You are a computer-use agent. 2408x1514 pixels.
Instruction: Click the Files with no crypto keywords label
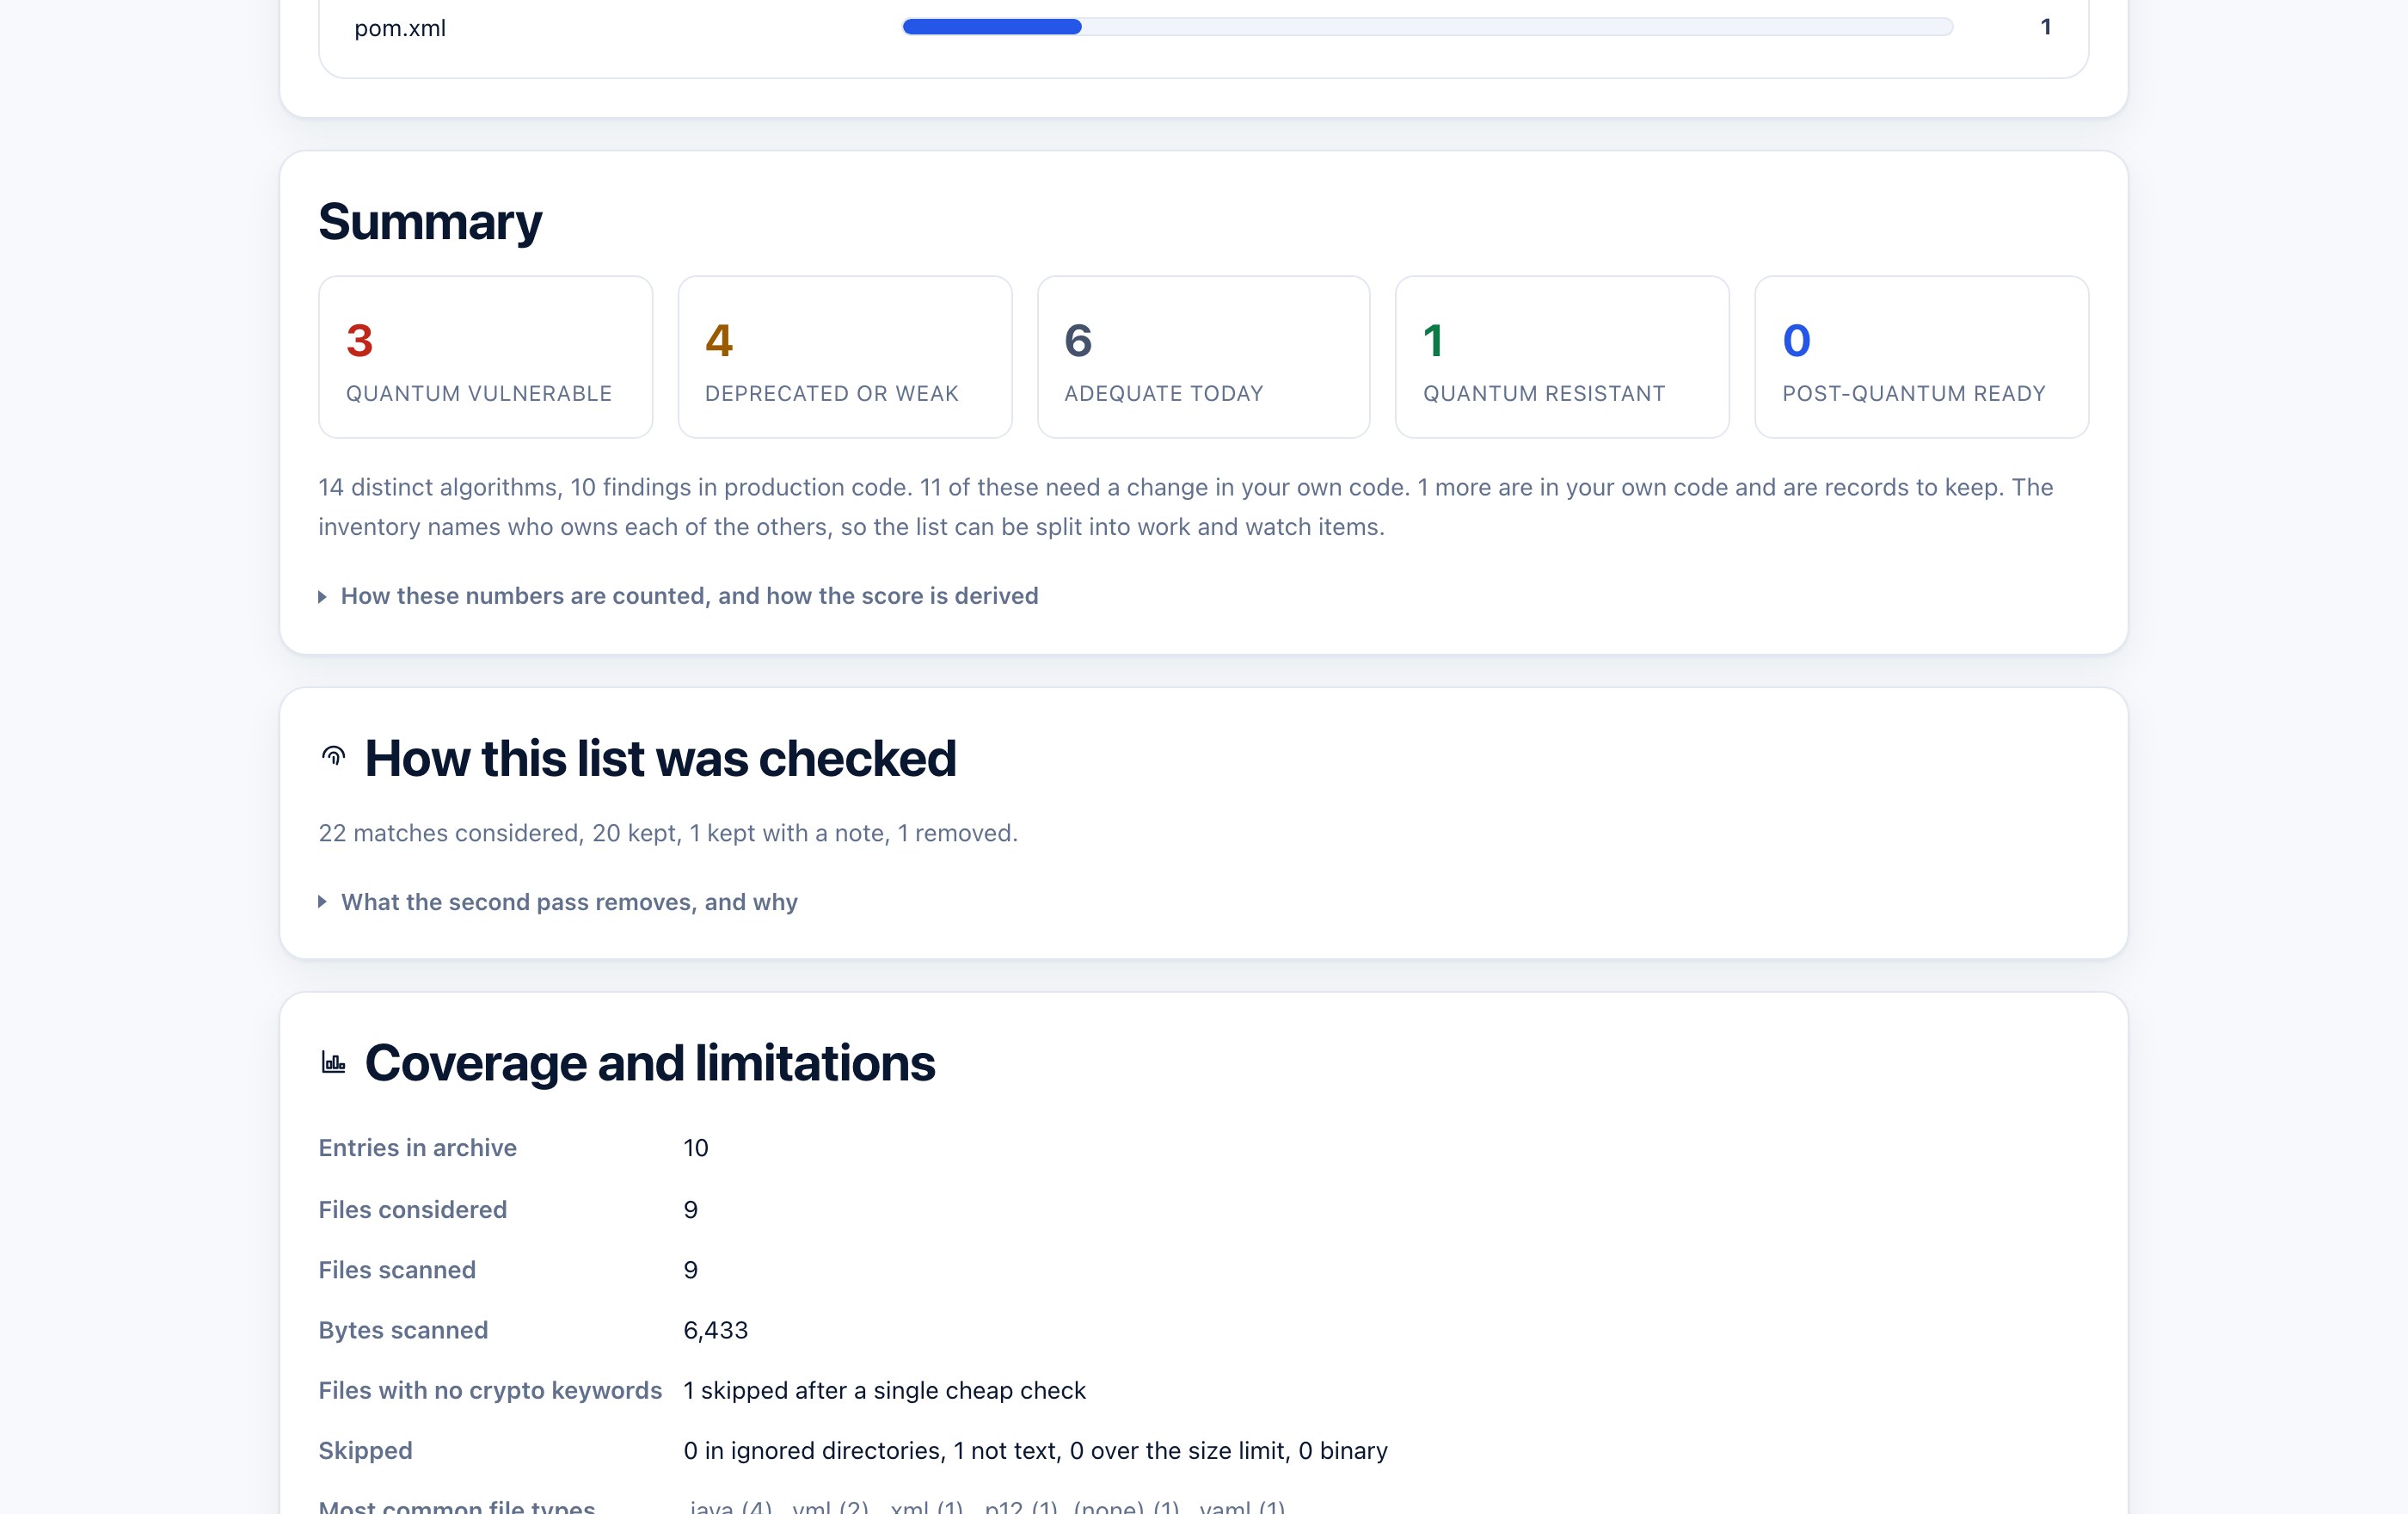pos(490,1390)
